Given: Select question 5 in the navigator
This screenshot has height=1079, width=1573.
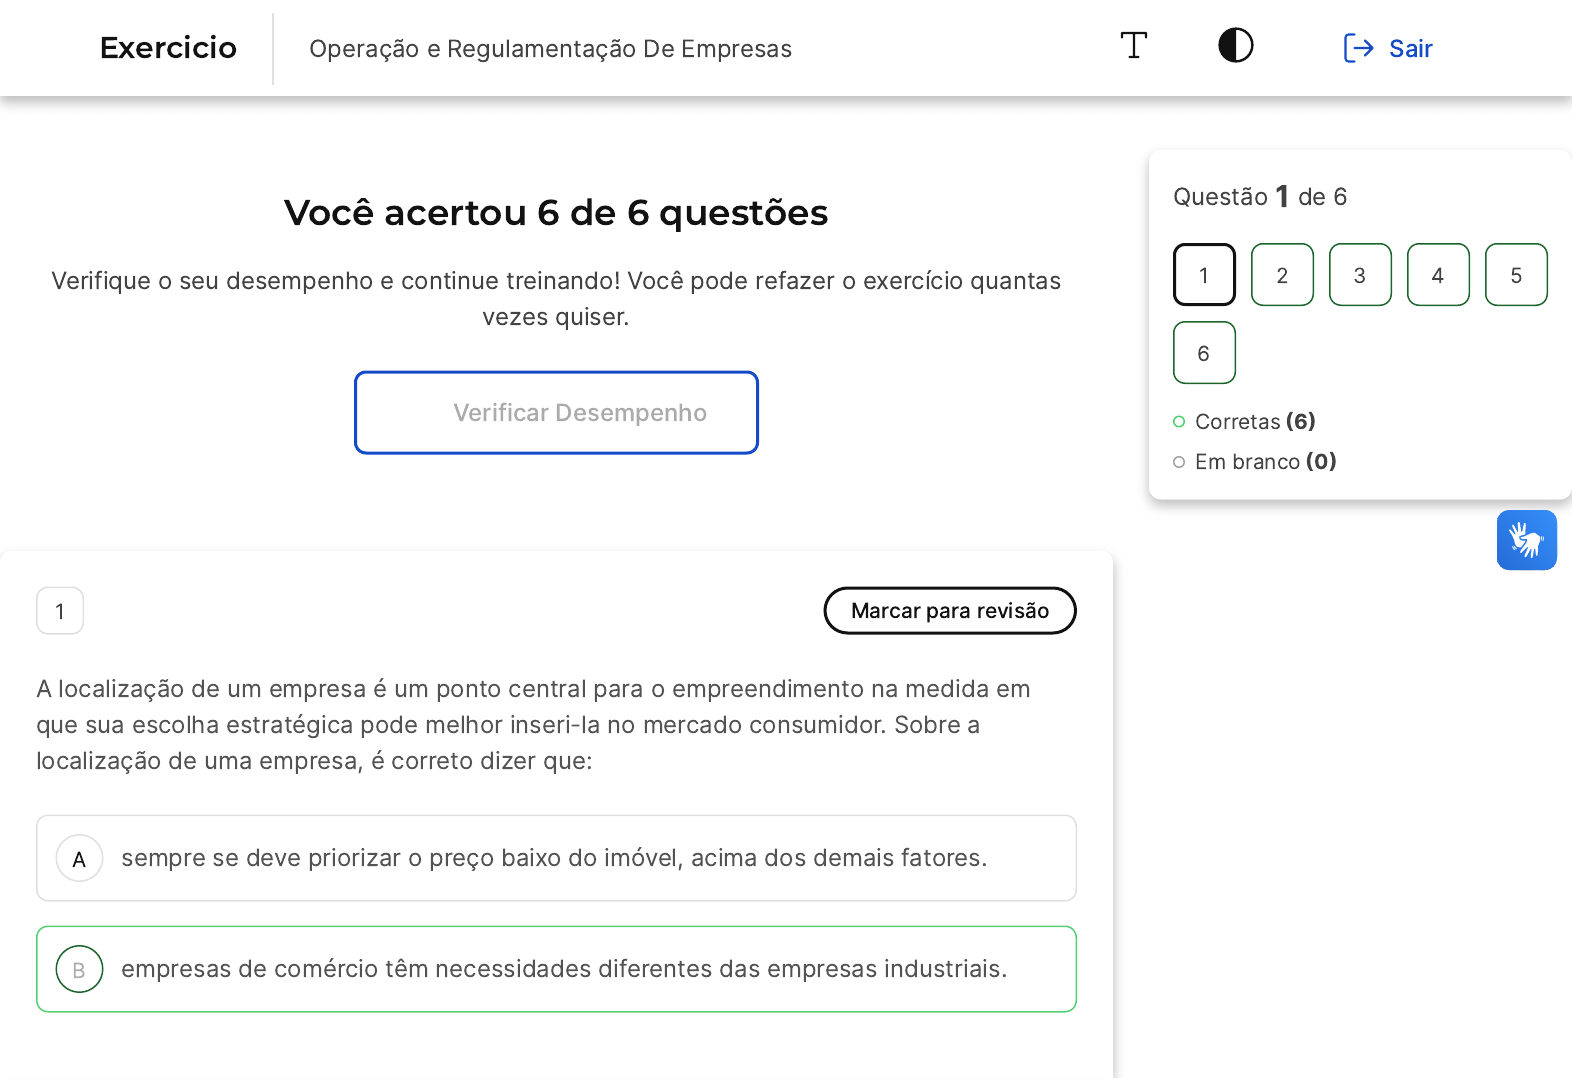Looking at the screenshot, I should tap(1516, 275).
